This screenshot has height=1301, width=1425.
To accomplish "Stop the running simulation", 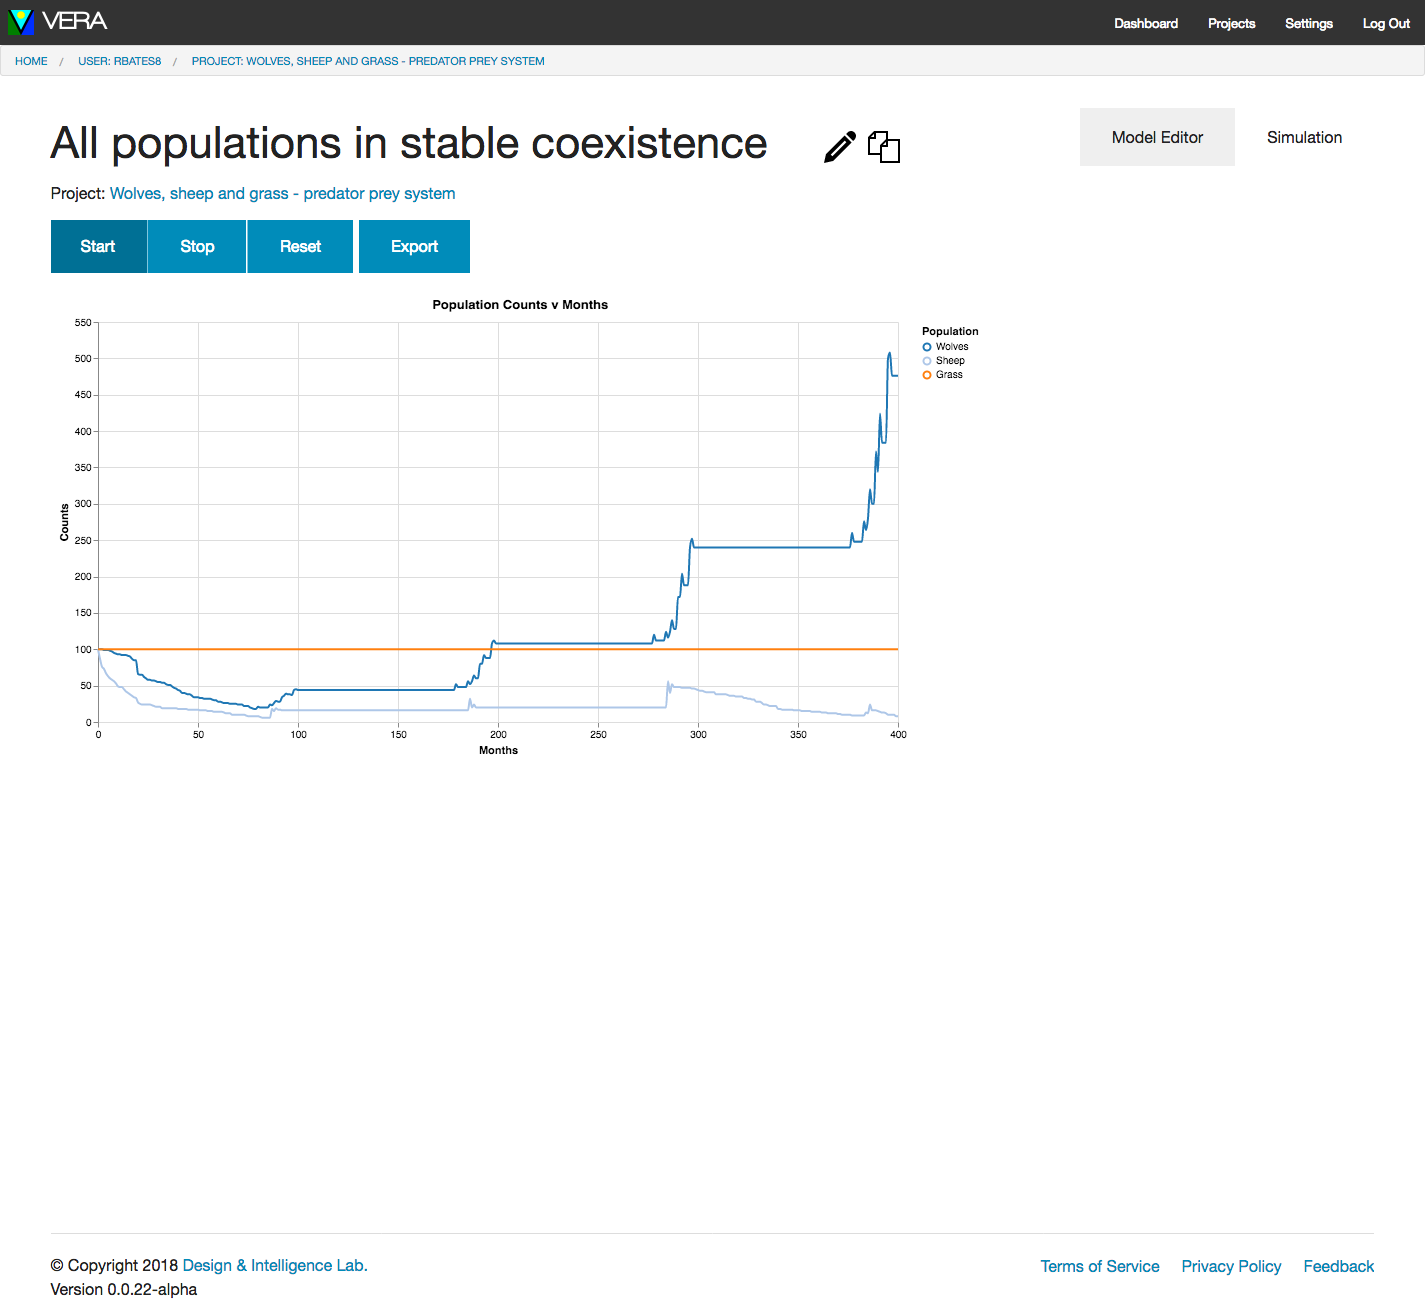I will pos(197,246).
